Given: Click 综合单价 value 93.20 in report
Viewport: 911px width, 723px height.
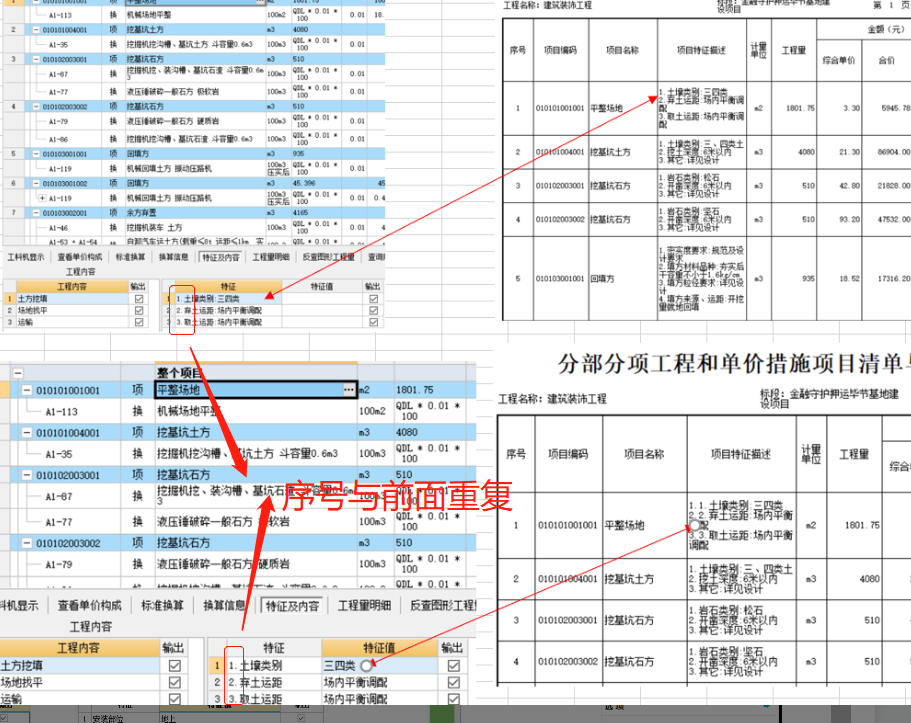Looking at the screenshot, I should point(849,220).
